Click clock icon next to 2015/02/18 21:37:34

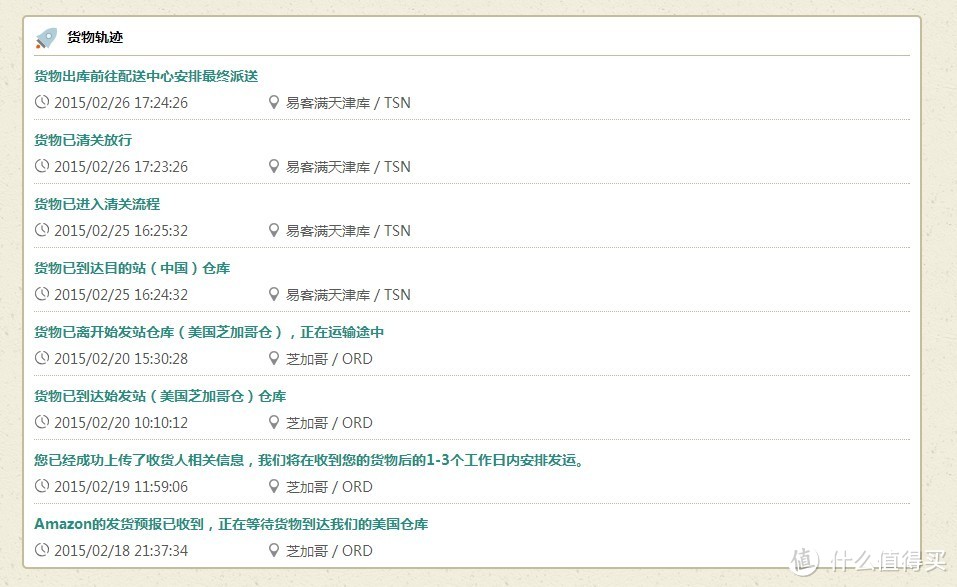42,550
